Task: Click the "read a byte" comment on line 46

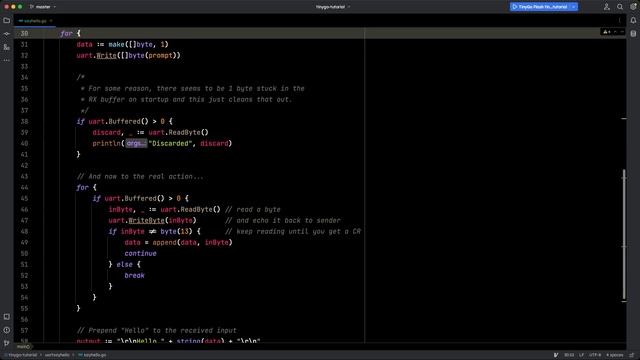Action: point(253,209)
